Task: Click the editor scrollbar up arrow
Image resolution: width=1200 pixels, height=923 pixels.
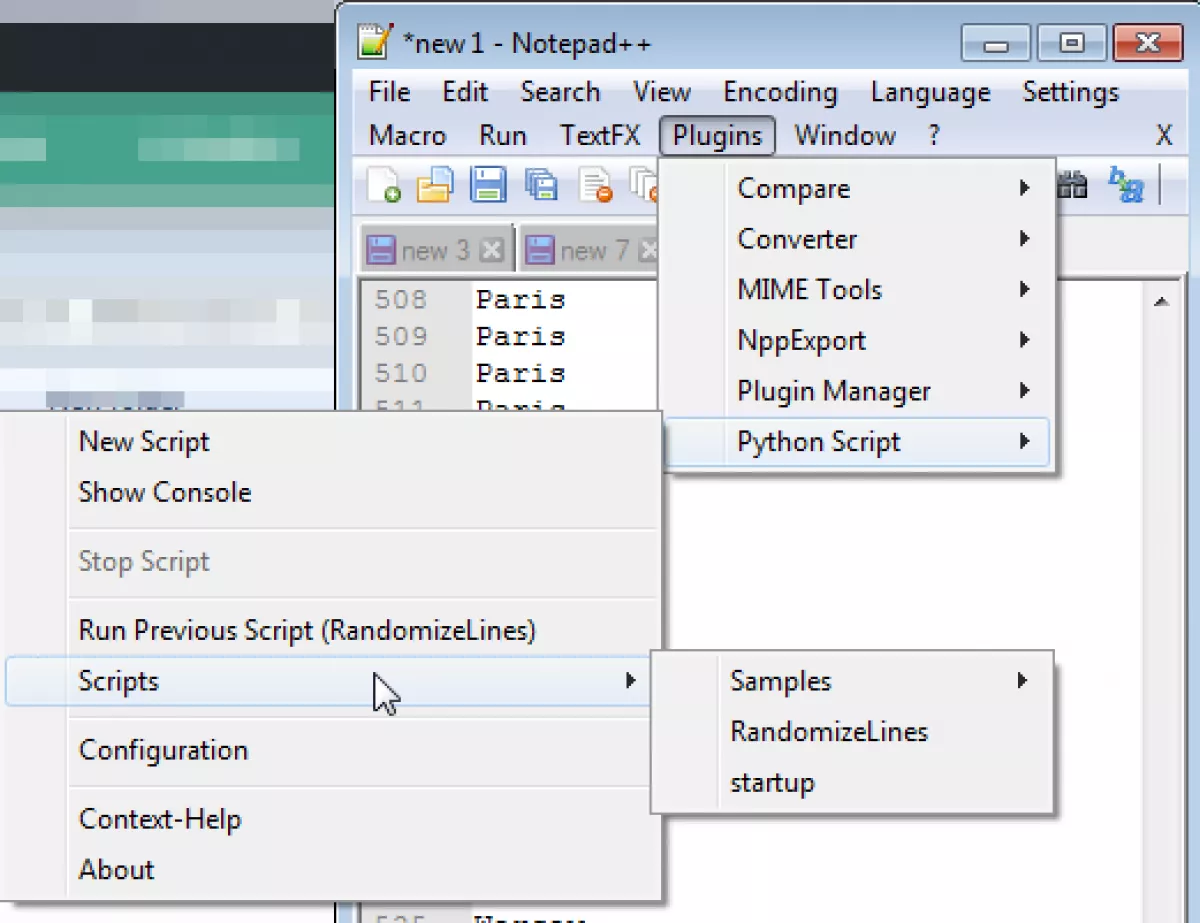Action: (1161, 301)
